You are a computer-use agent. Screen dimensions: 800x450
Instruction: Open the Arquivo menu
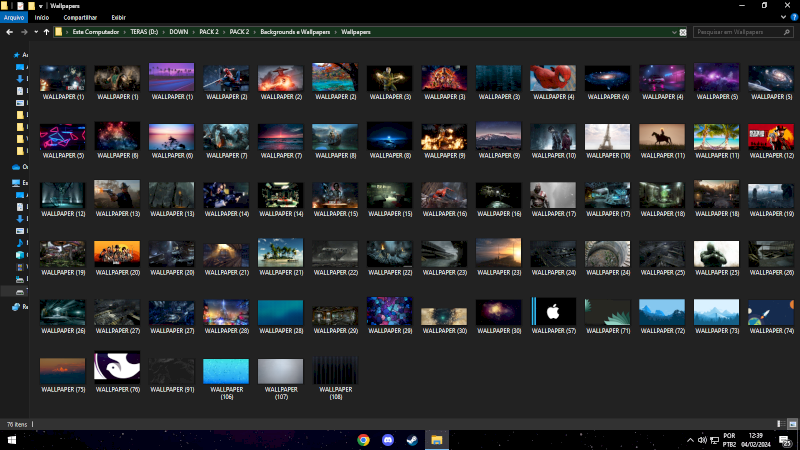tap(14, 17)
